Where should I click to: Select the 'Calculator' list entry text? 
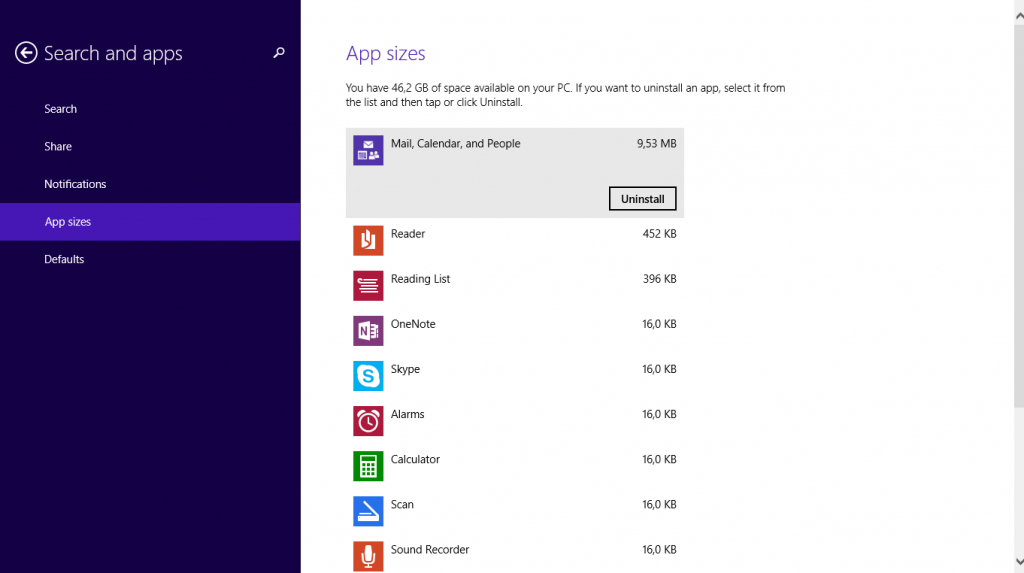(415, 459)
